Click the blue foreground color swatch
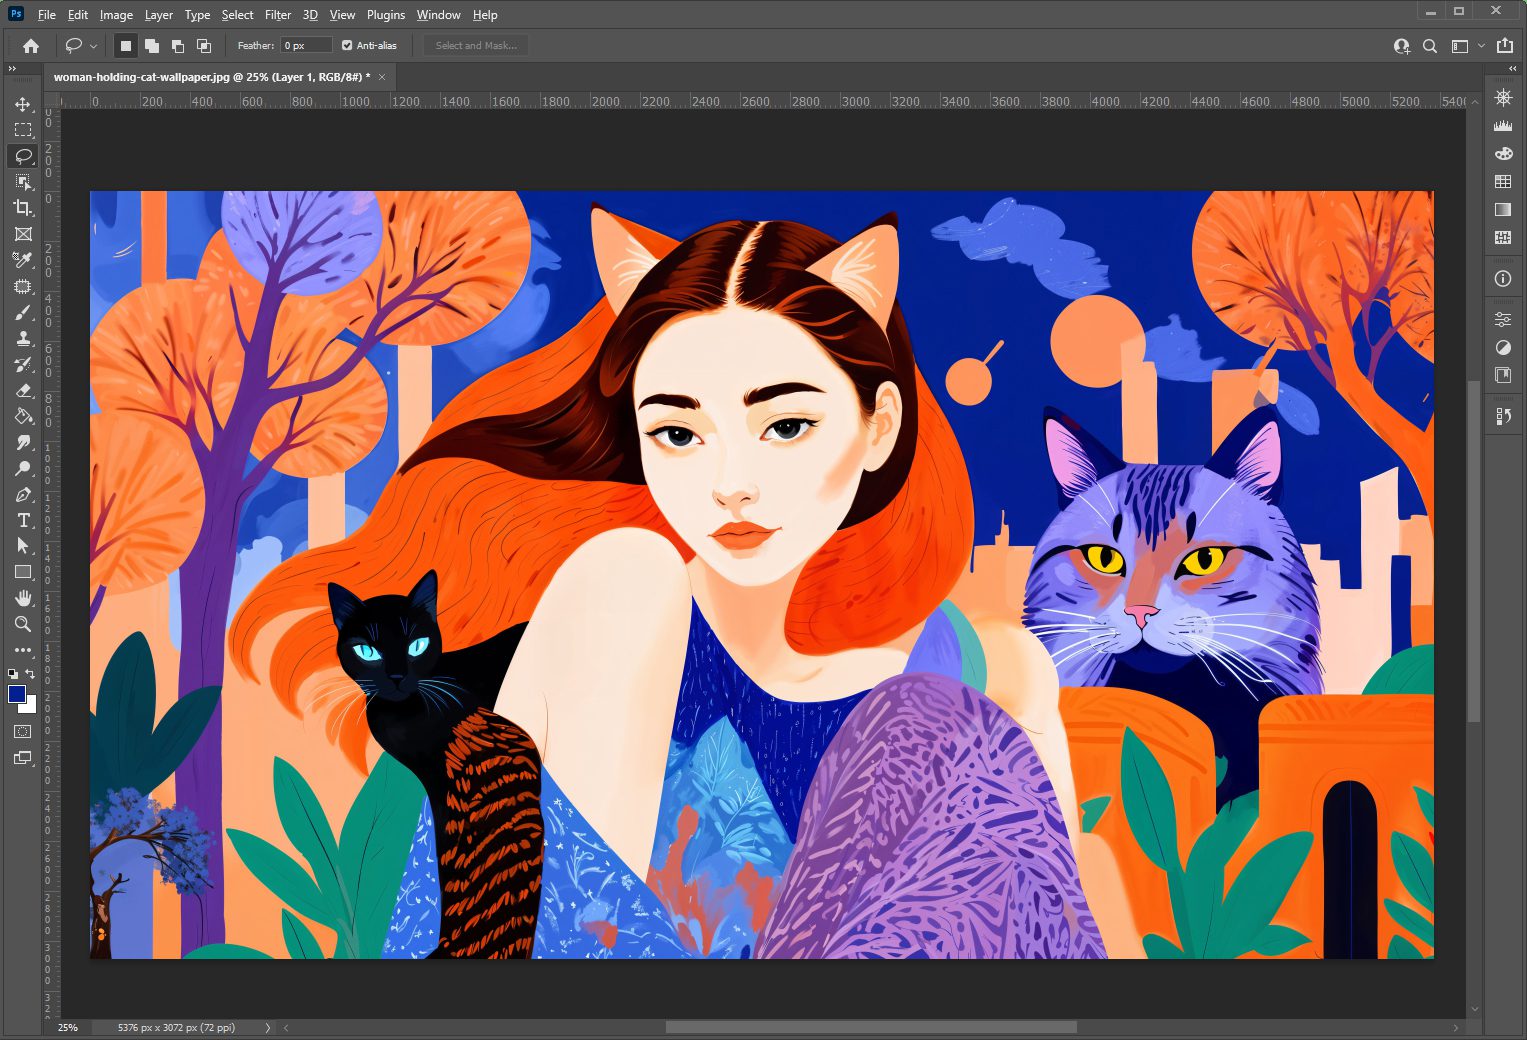 coord(17,694)
